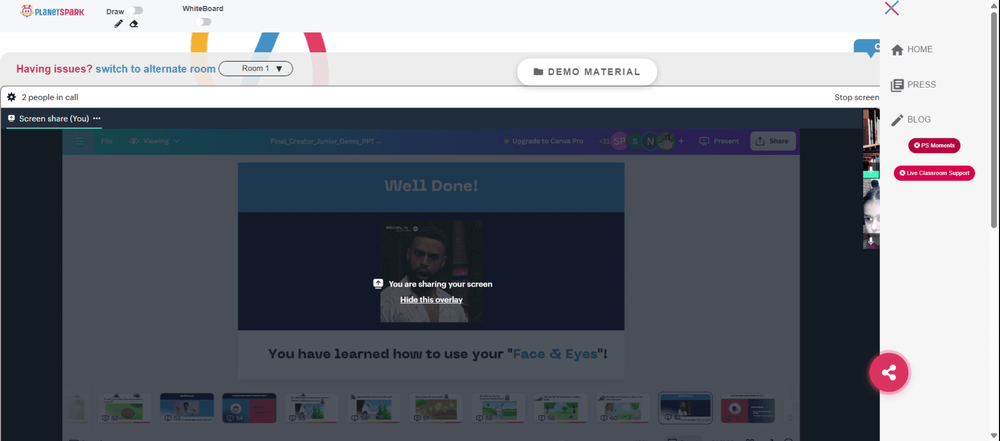The image size is (1000, 441).
Task: Click Stop screen share button
Action: [857, 97]
